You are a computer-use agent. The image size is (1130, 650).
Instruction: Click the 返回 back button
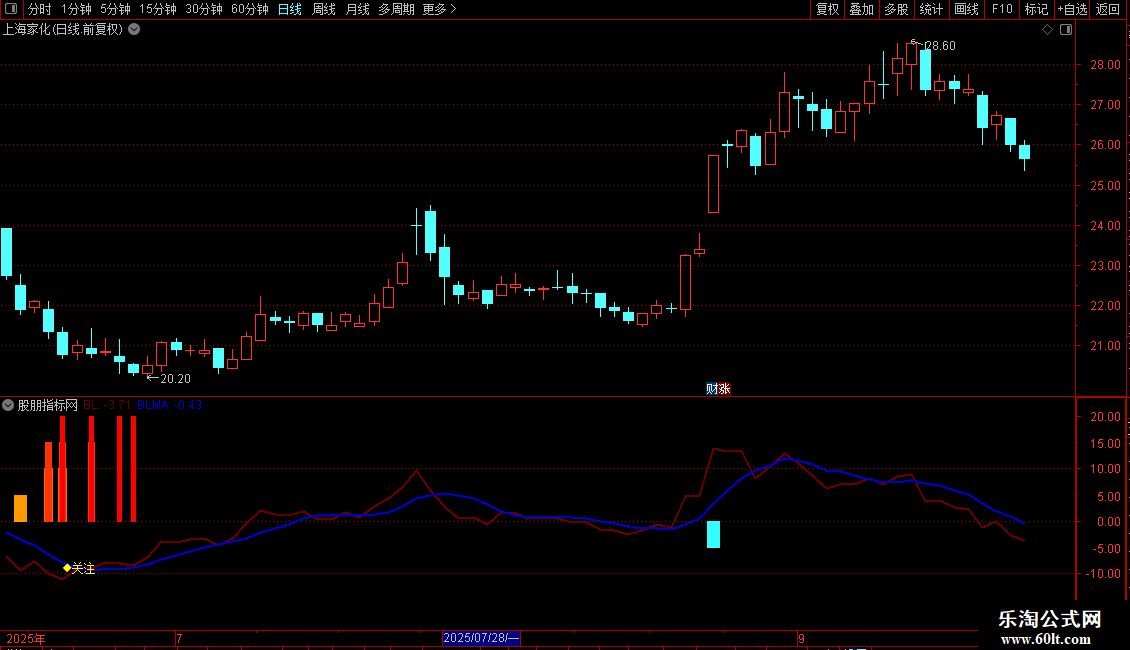[1108, 9]
